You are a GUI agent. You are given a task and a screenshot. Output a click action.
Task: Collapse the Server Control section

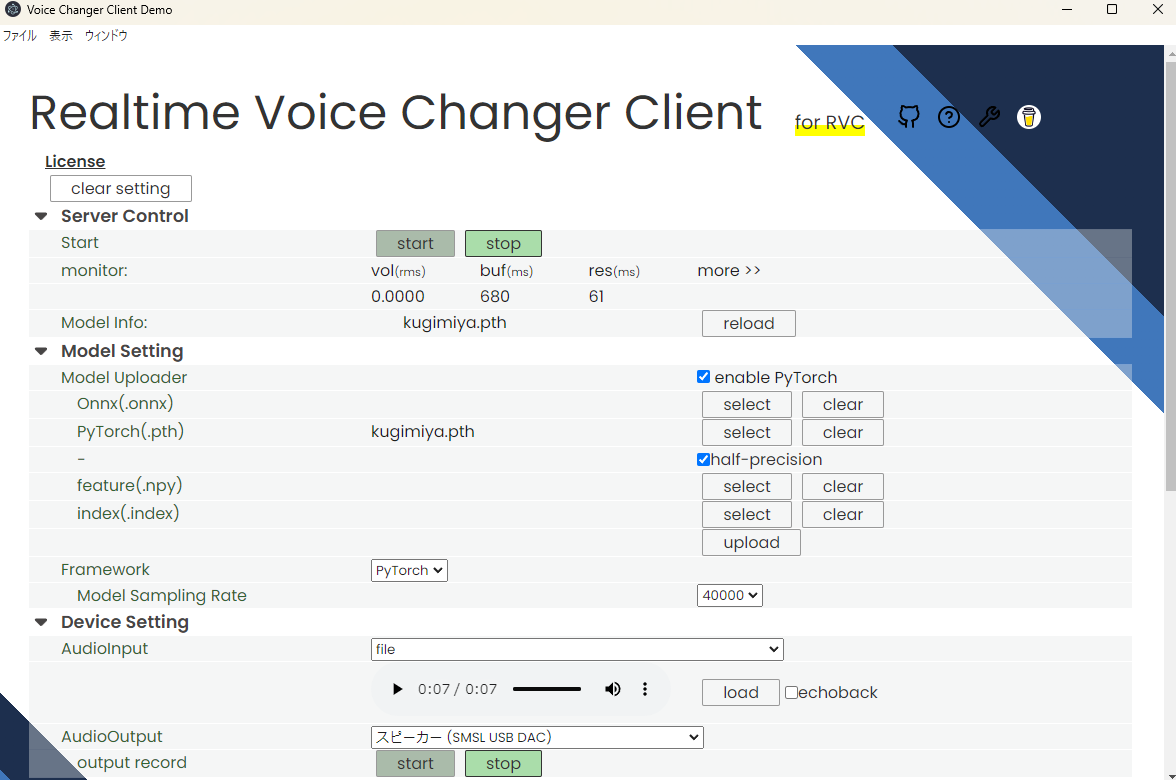(x=41, y=216)
